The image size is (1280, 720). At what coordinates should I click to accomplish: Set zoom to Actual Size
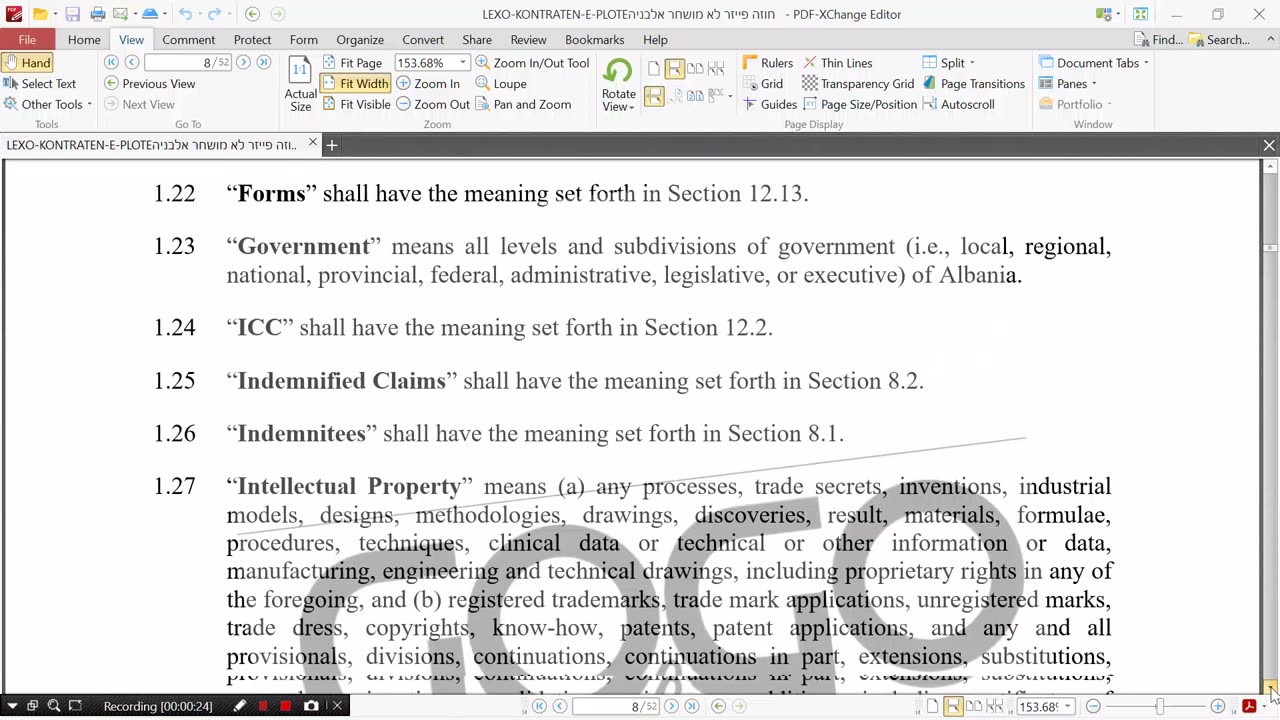coord(300,84)
